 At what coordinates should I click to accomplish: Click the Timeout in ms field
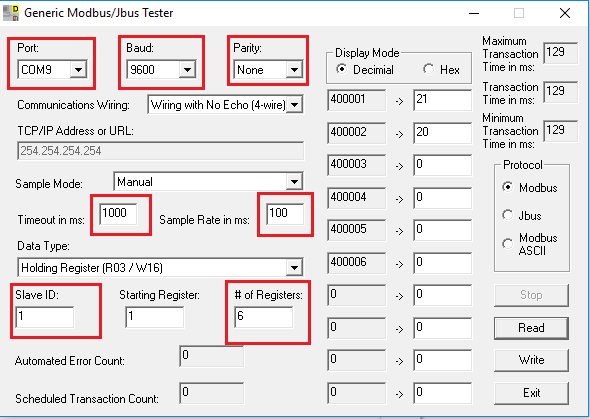118,214
